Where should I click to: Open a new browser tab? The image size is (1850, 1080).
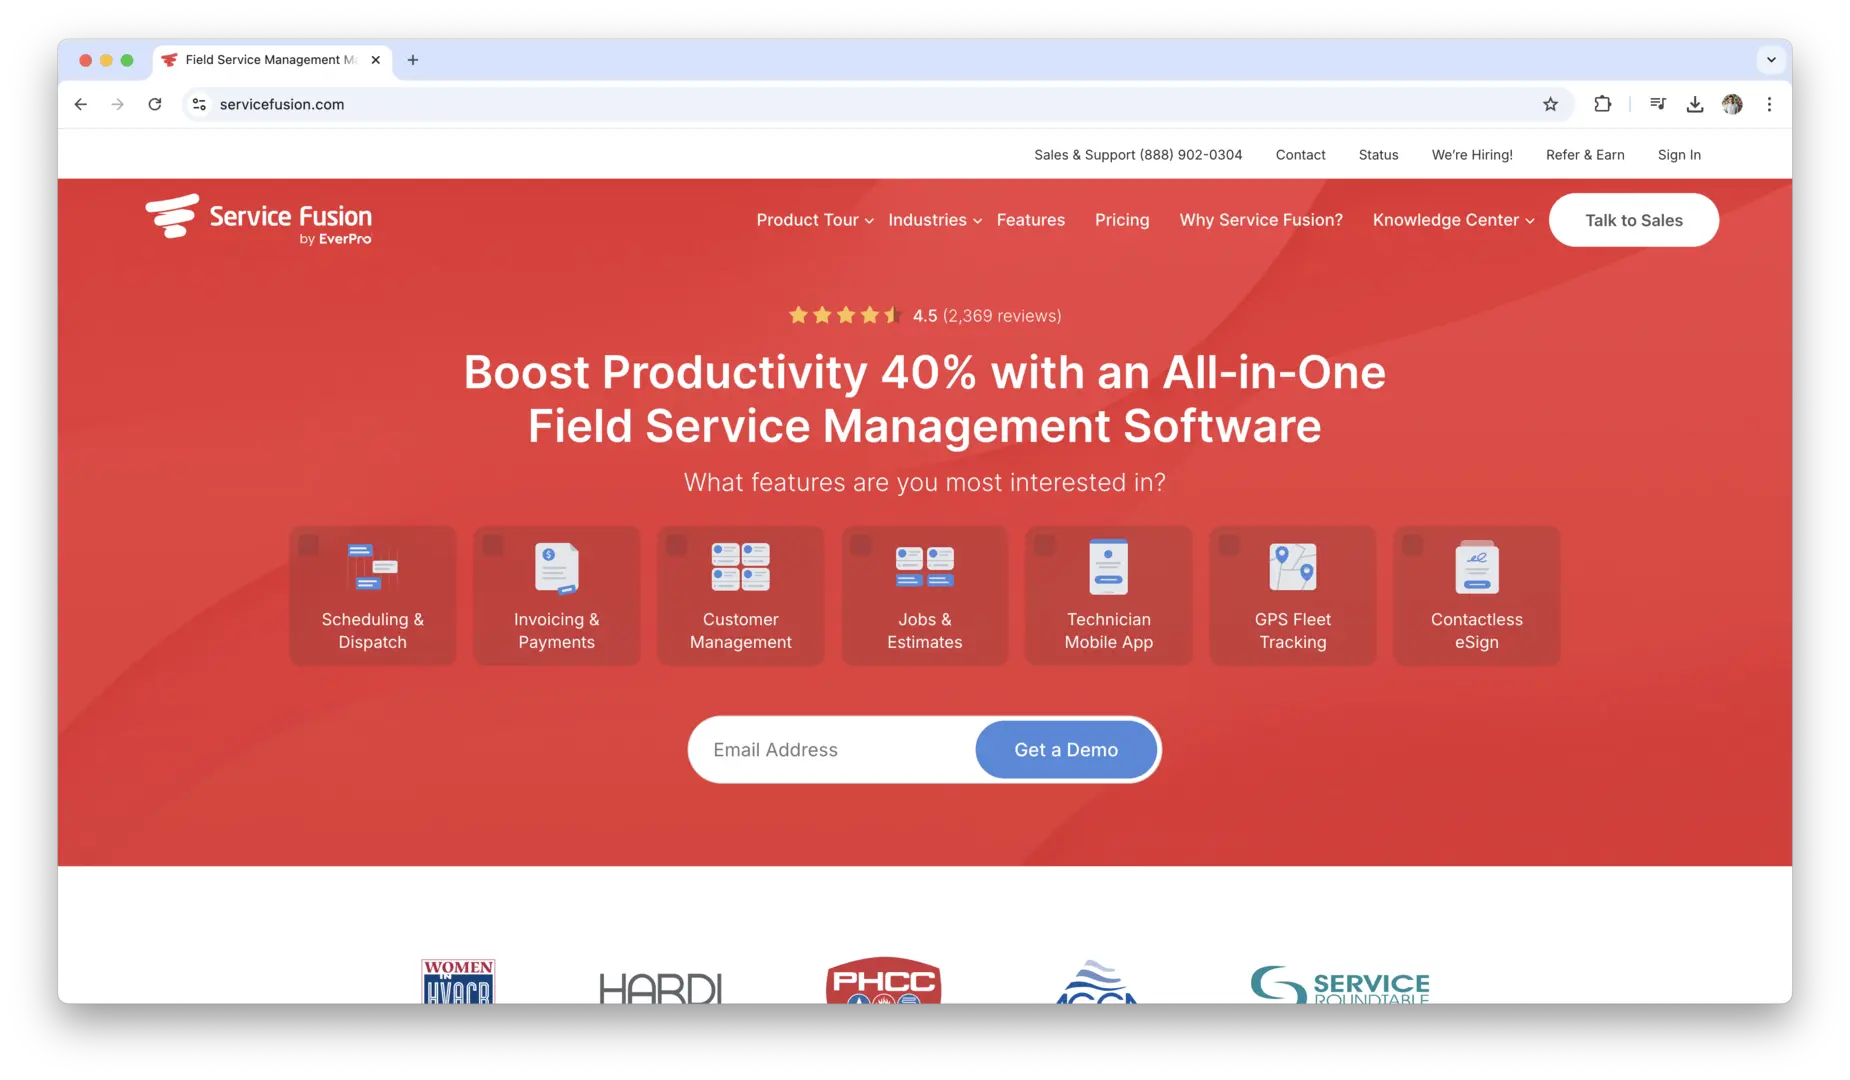[413, 60]
